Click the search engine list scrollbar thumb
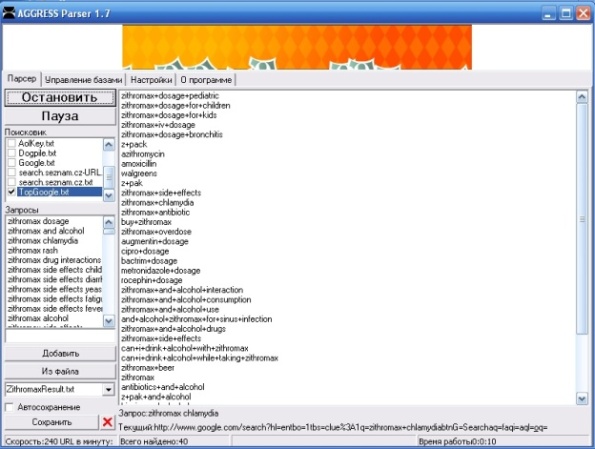The width and height of the screenshot is (595, 449). 109,177
